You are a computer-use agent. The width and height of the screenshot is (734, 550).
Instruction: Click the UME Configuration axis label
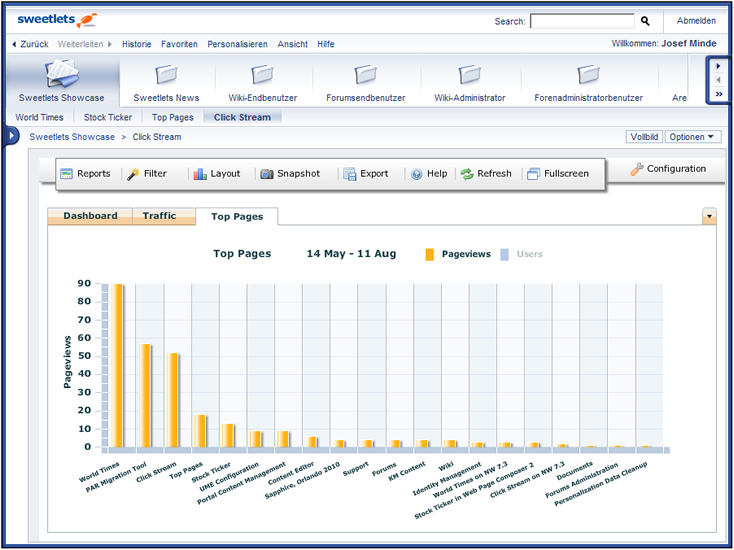point(229,477)
